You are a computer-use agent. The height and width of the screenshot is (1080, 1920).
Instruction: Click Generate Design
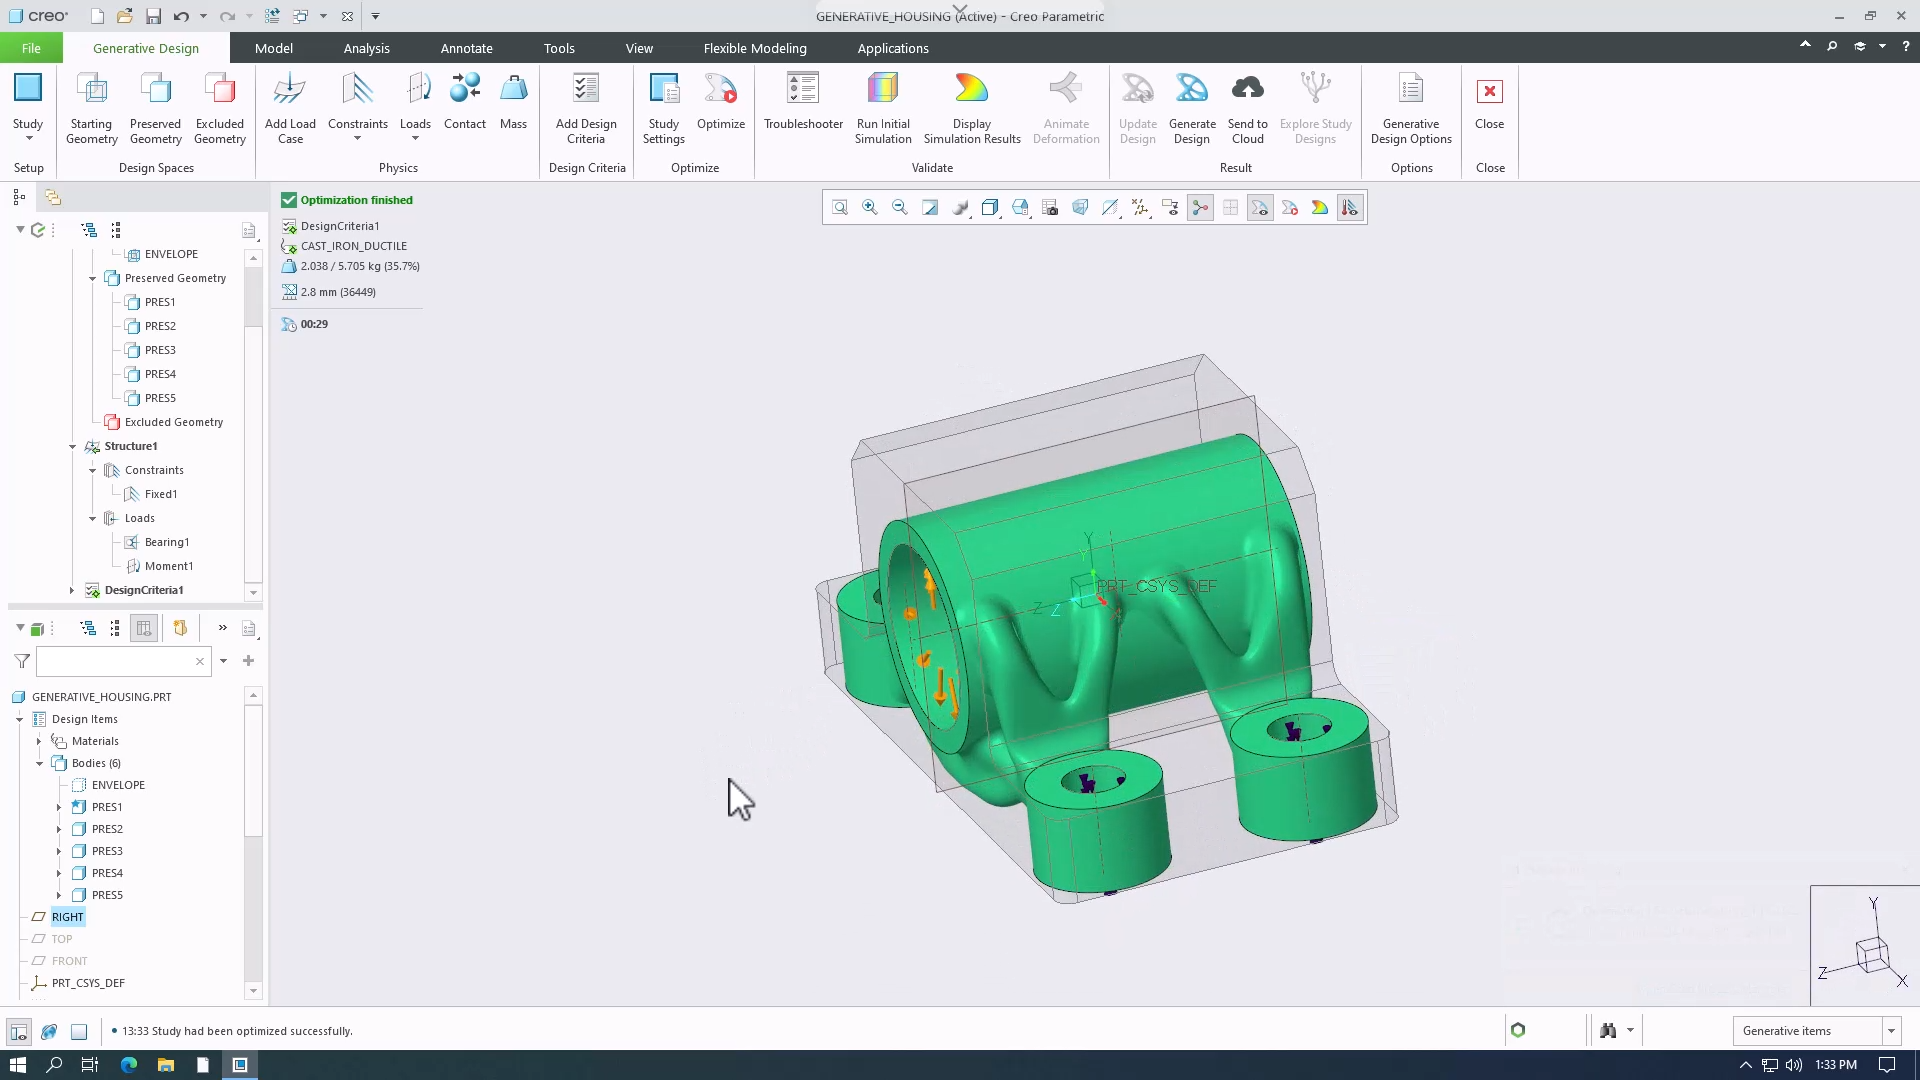click(x=1191, y=109)
